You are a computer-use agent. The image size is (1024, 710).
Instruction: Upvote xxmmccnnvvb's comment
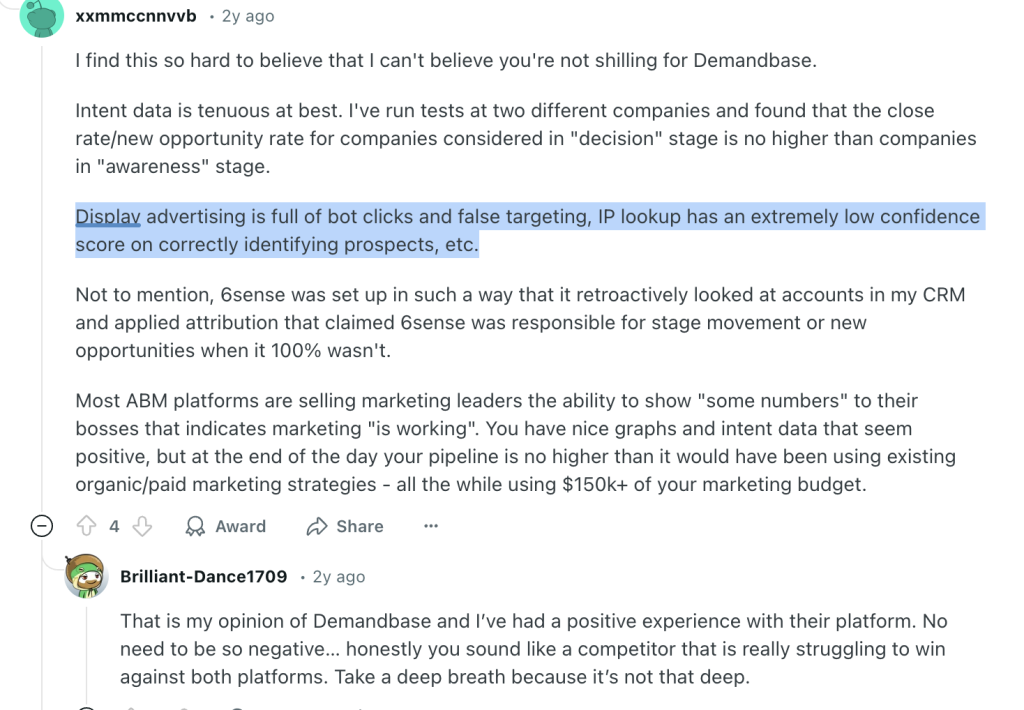click(x=87, y=526)
